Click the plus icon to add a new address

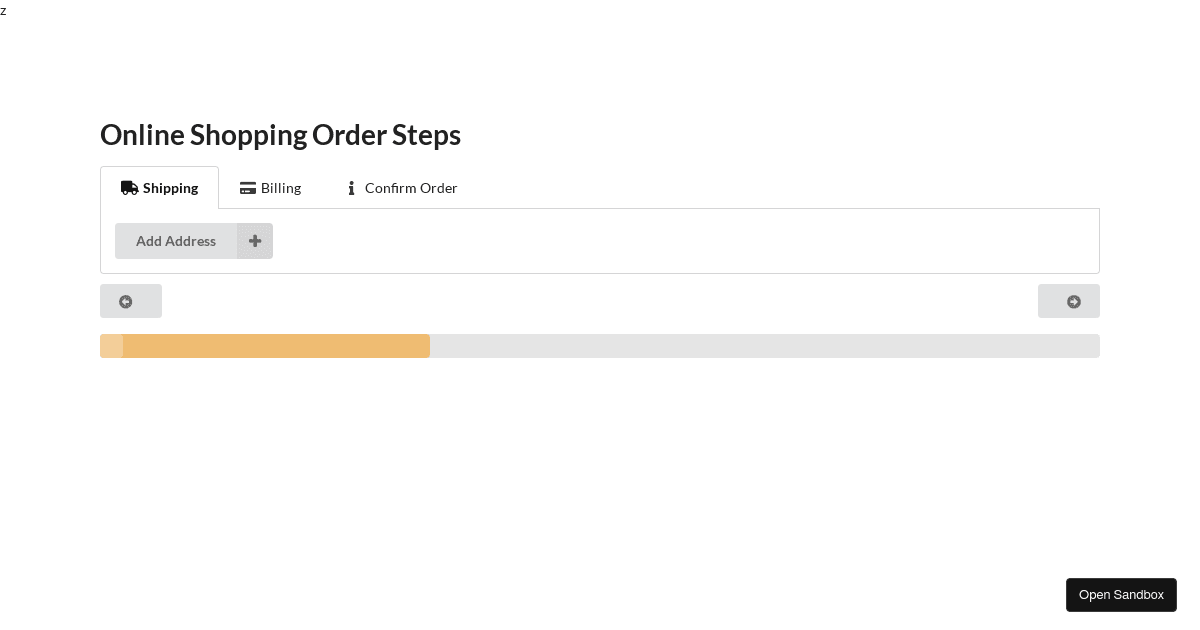coord(255,241)
